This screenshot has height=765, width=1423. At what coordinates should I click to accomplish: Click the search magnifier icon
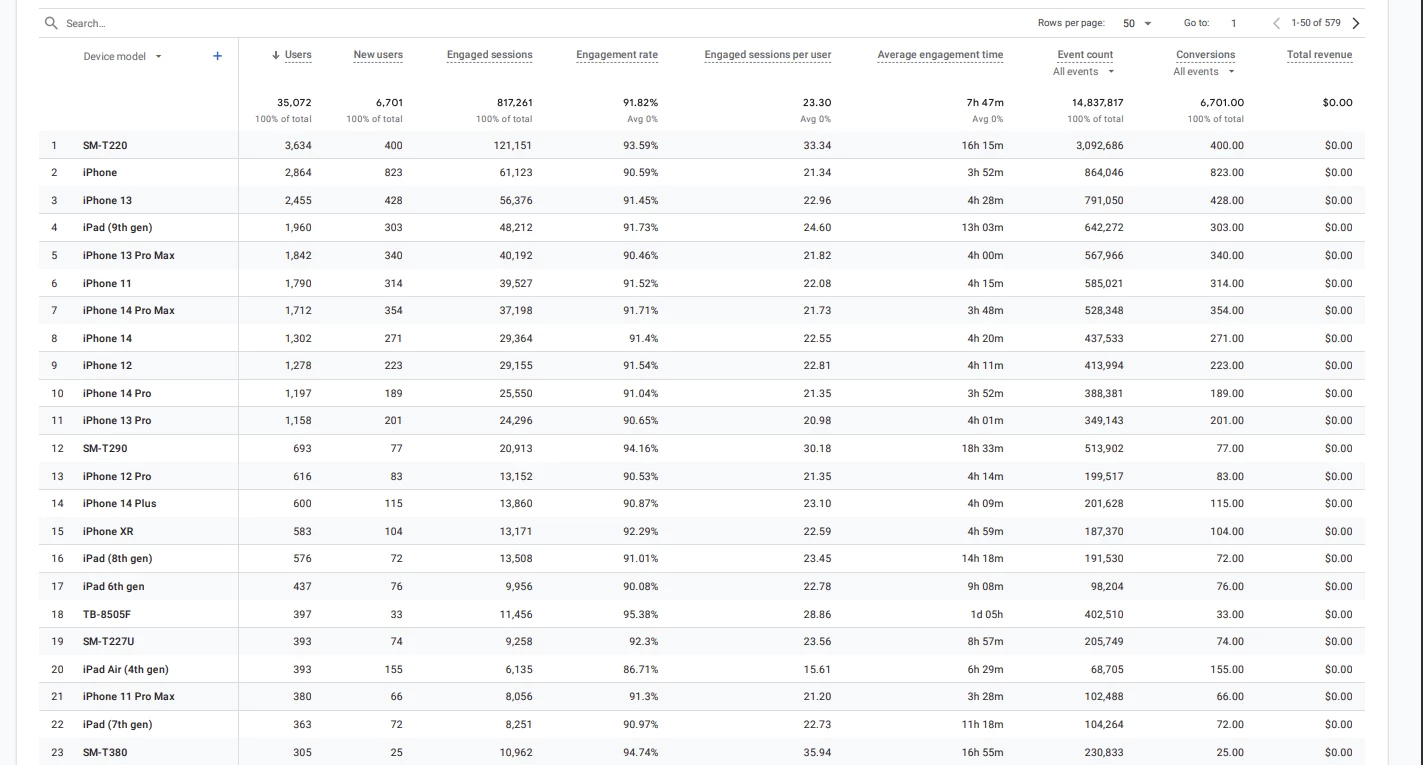pyautogui.click(x=51, y=23)
